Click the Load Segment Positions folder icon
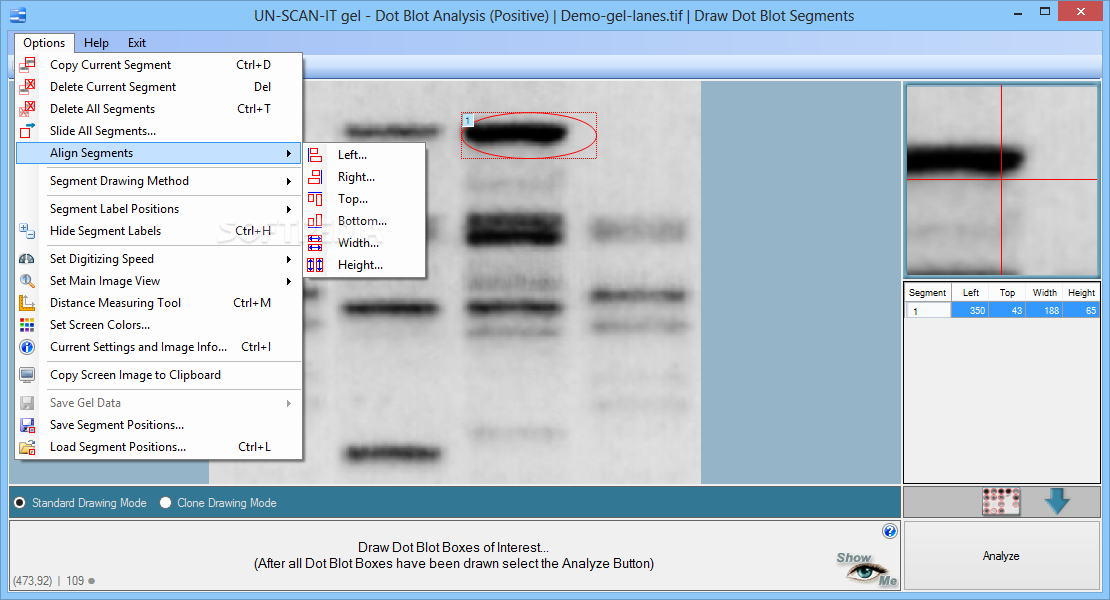 click(x=27, y=447)
